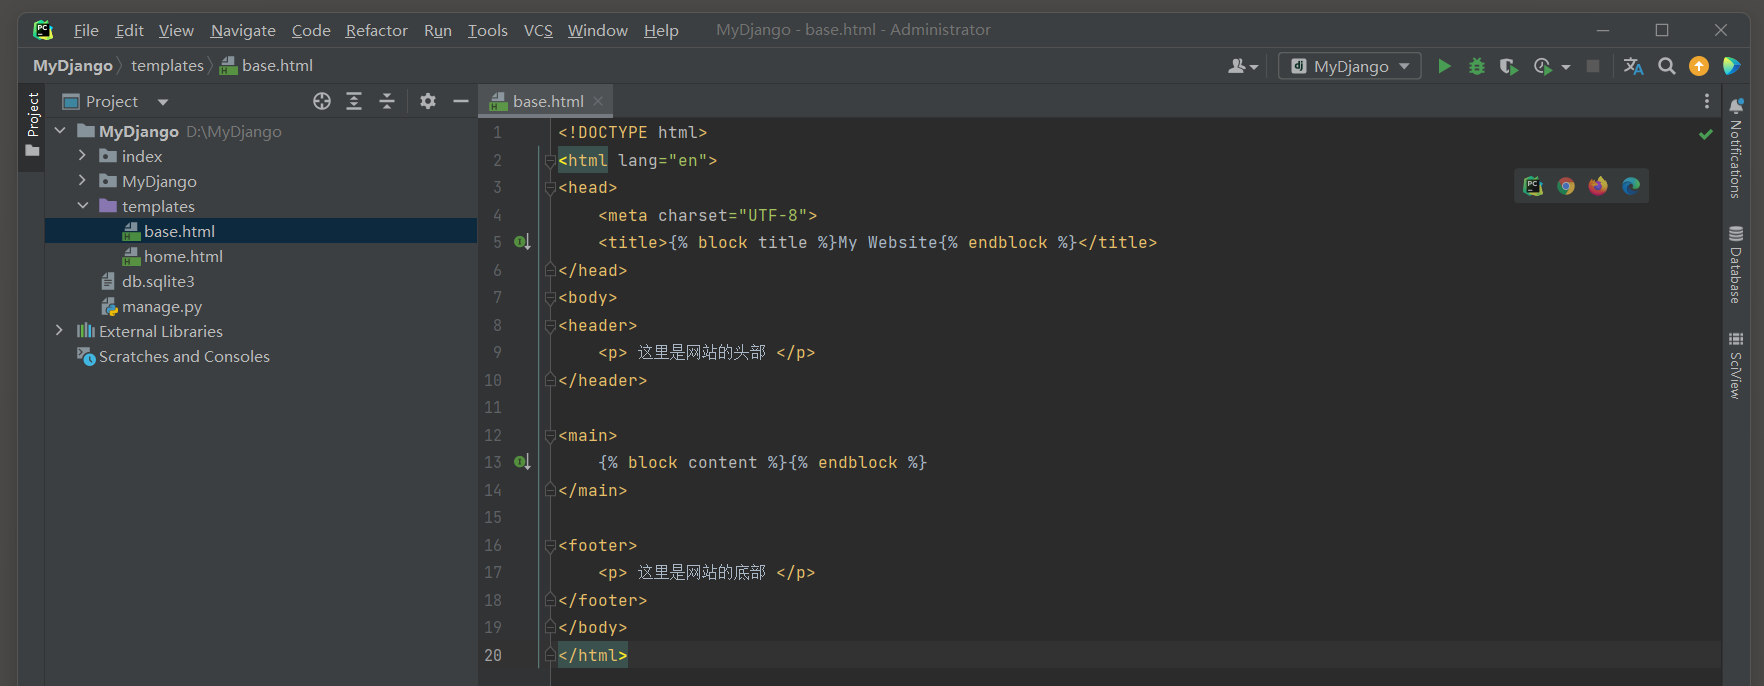This screenshot has width=1764, height=686.
Task: Click the stop process square icon
Action: (1593, 66)
